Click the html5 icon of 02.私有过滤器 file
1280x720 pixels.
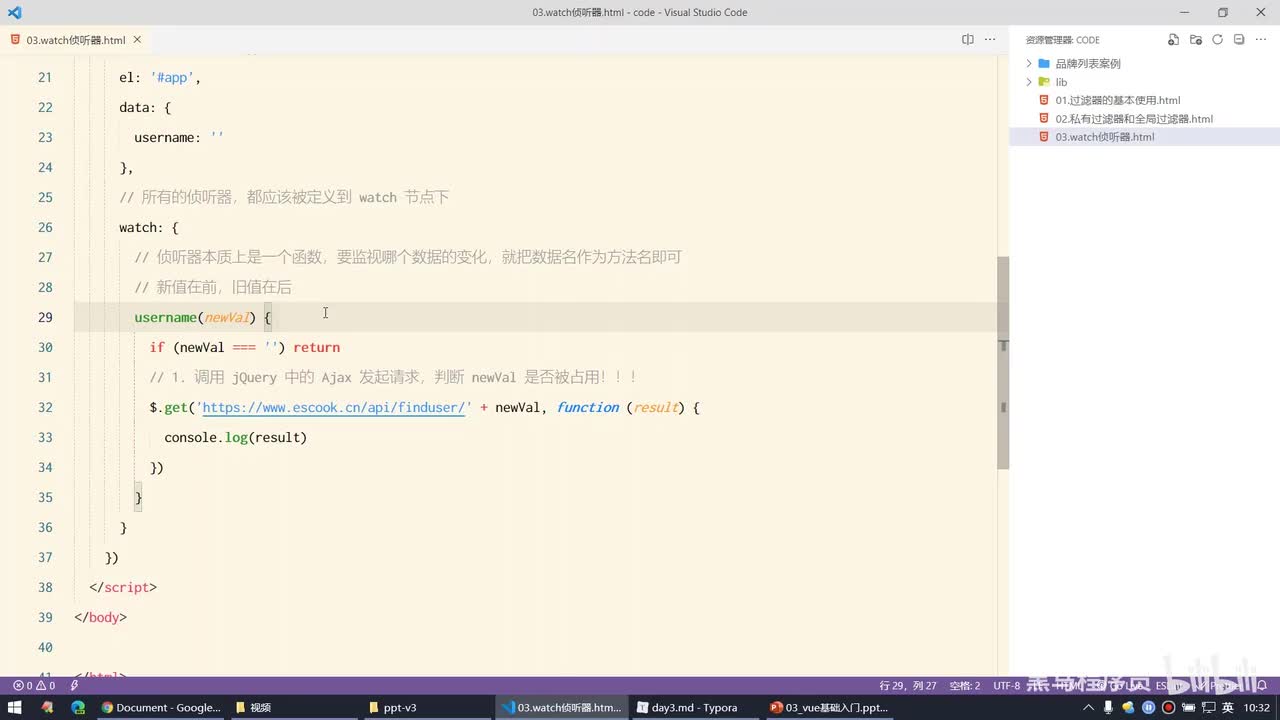click(x=1044, y=119)
